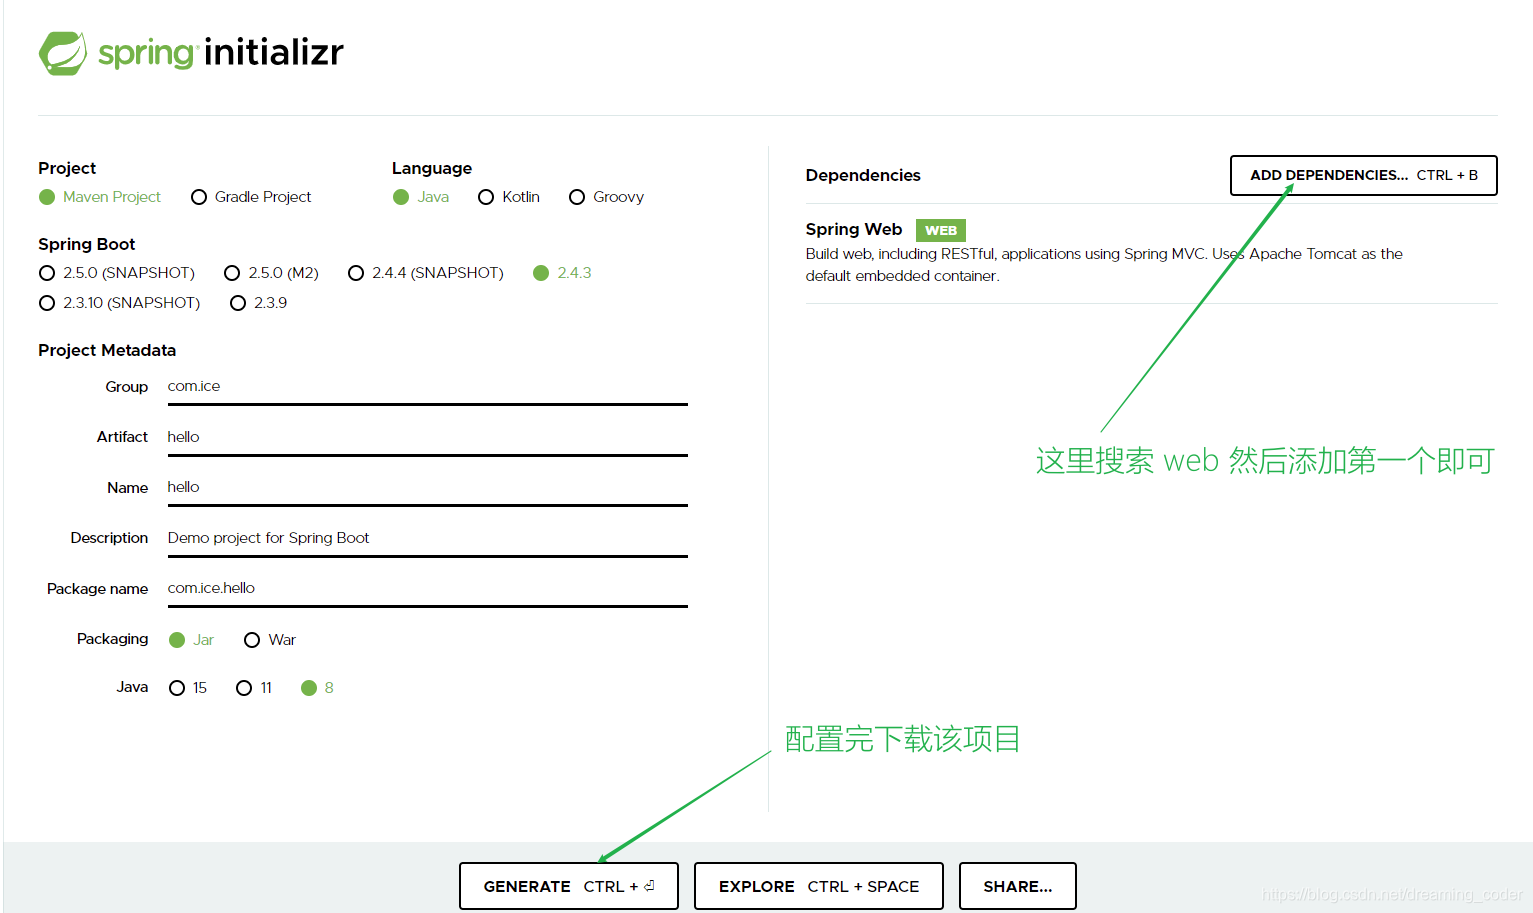
Task: Click the Spring Web dependency title
Action: click(854, 229)
